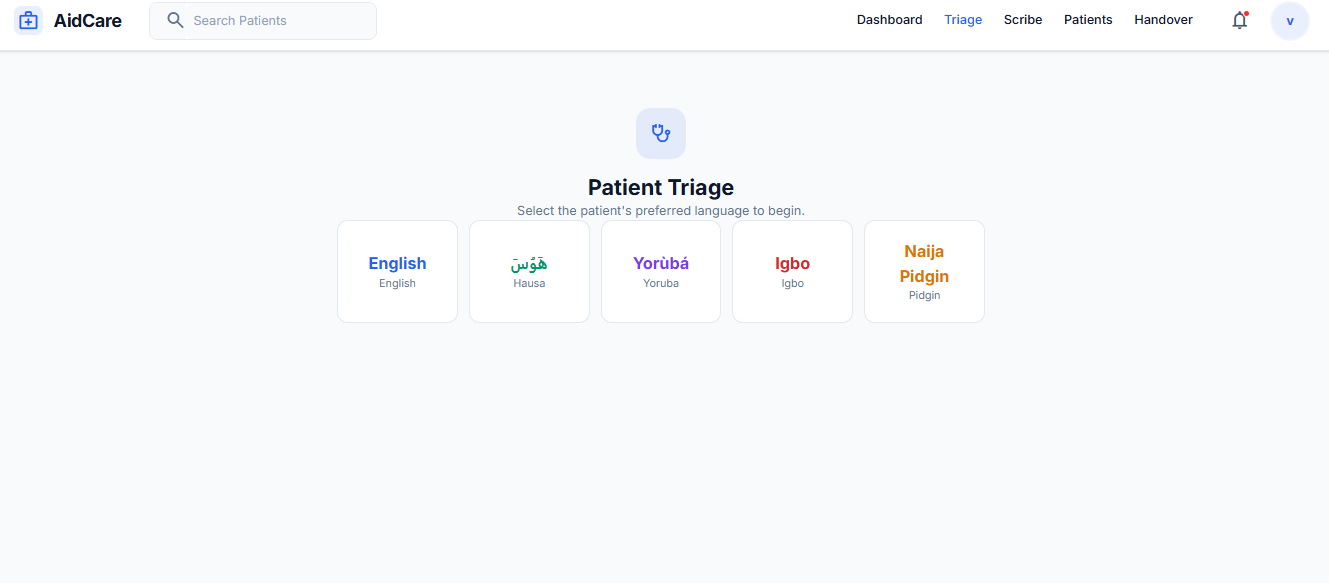Screen dimensions: 1329x583
Task: Click the stethoscope icon above Patient Triage
Action: click(660, 133)
